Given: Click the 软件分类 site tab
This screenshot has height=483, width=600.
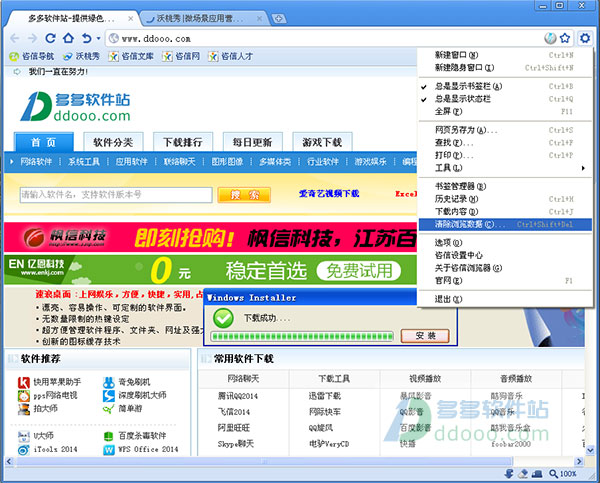Looking at the screenshot, I should [x=113, y=142].
